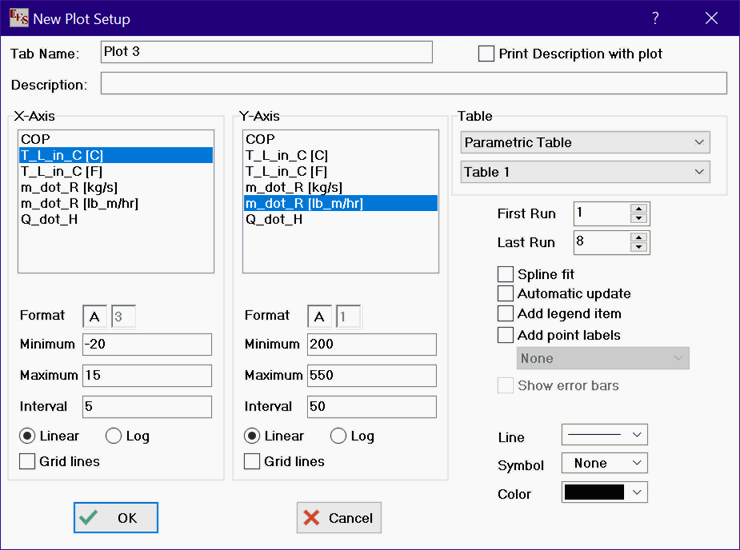
Task: Open the Parametric Table dropdown
Action: coord(585,143)
